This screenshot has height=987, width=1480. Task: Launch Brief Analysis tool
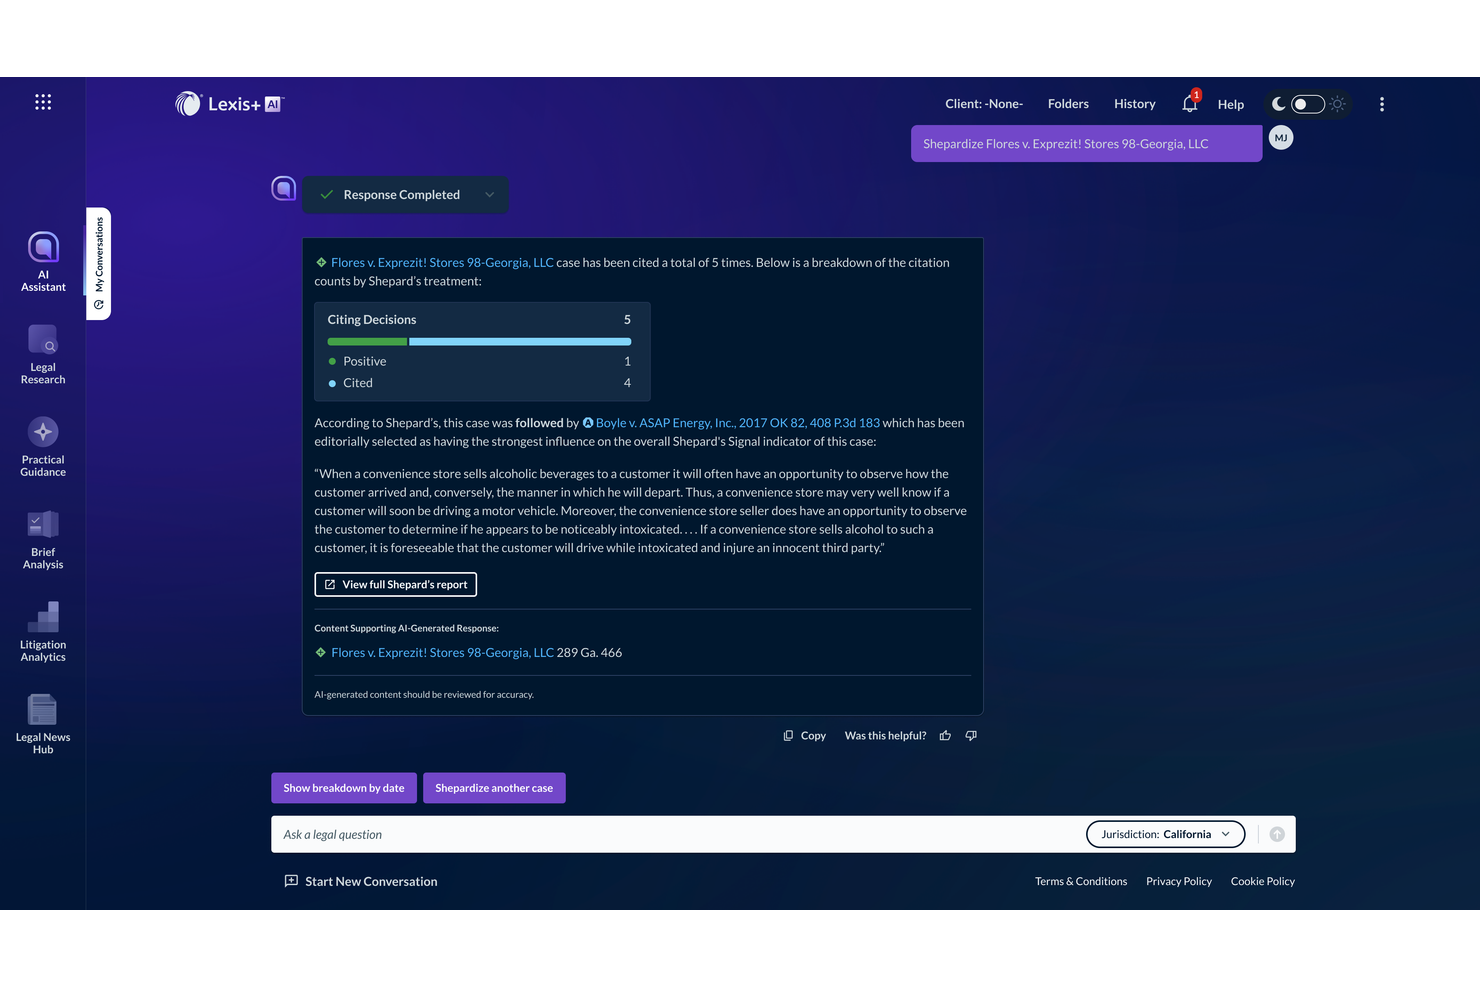point(42,537)
